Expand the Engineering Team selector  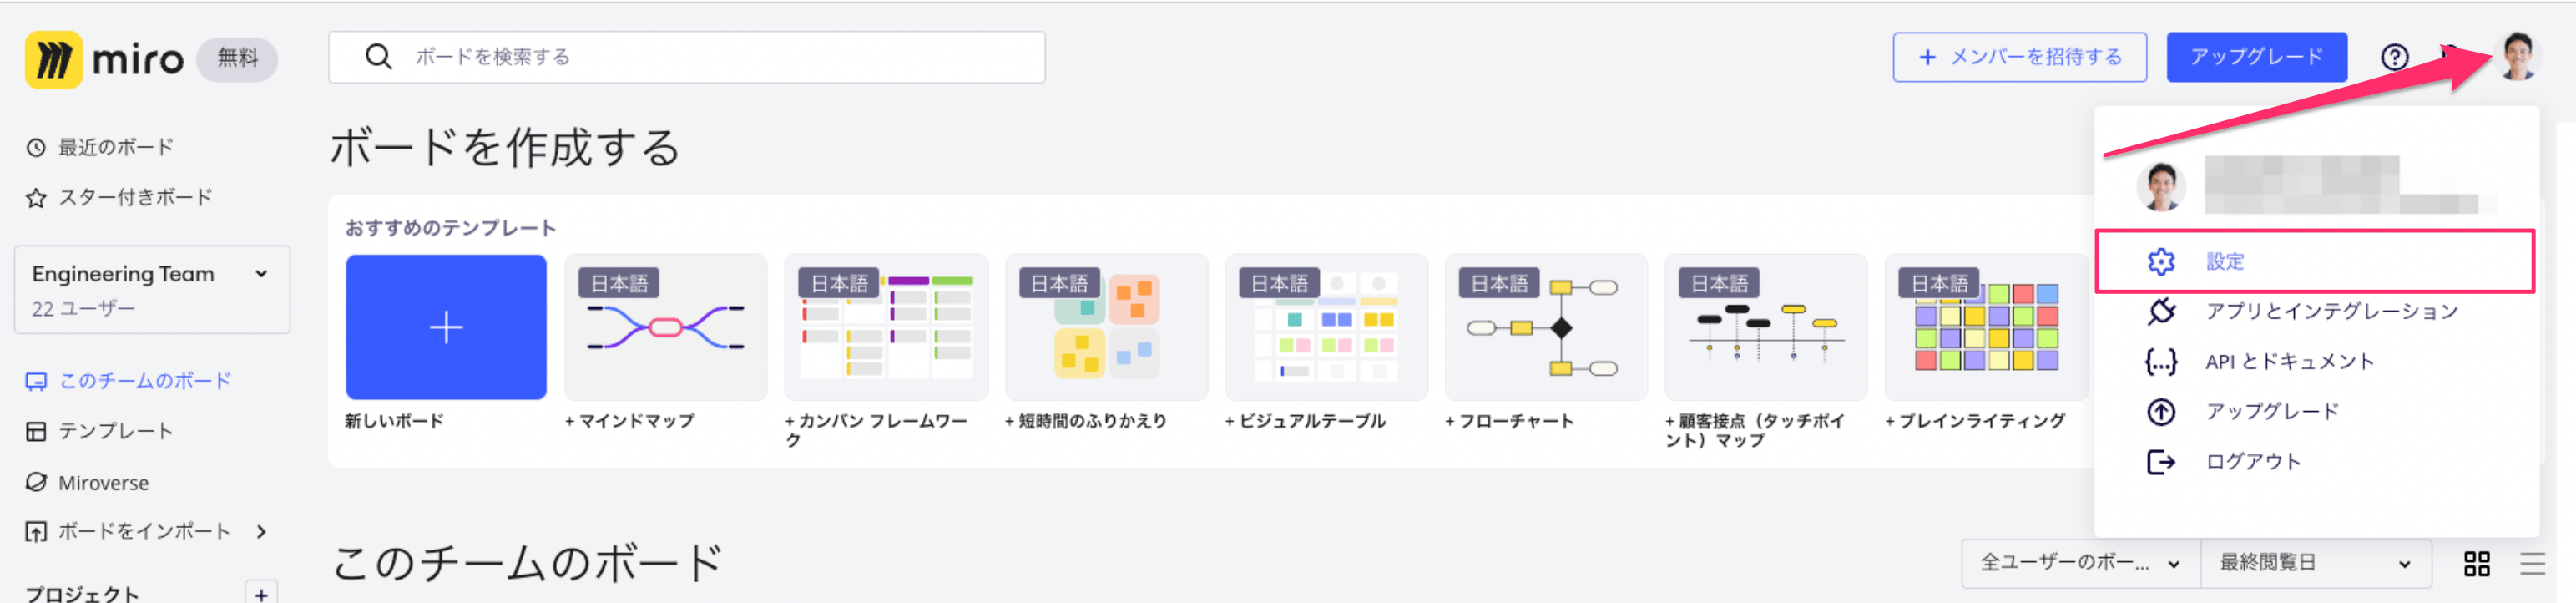coord(152,290)
